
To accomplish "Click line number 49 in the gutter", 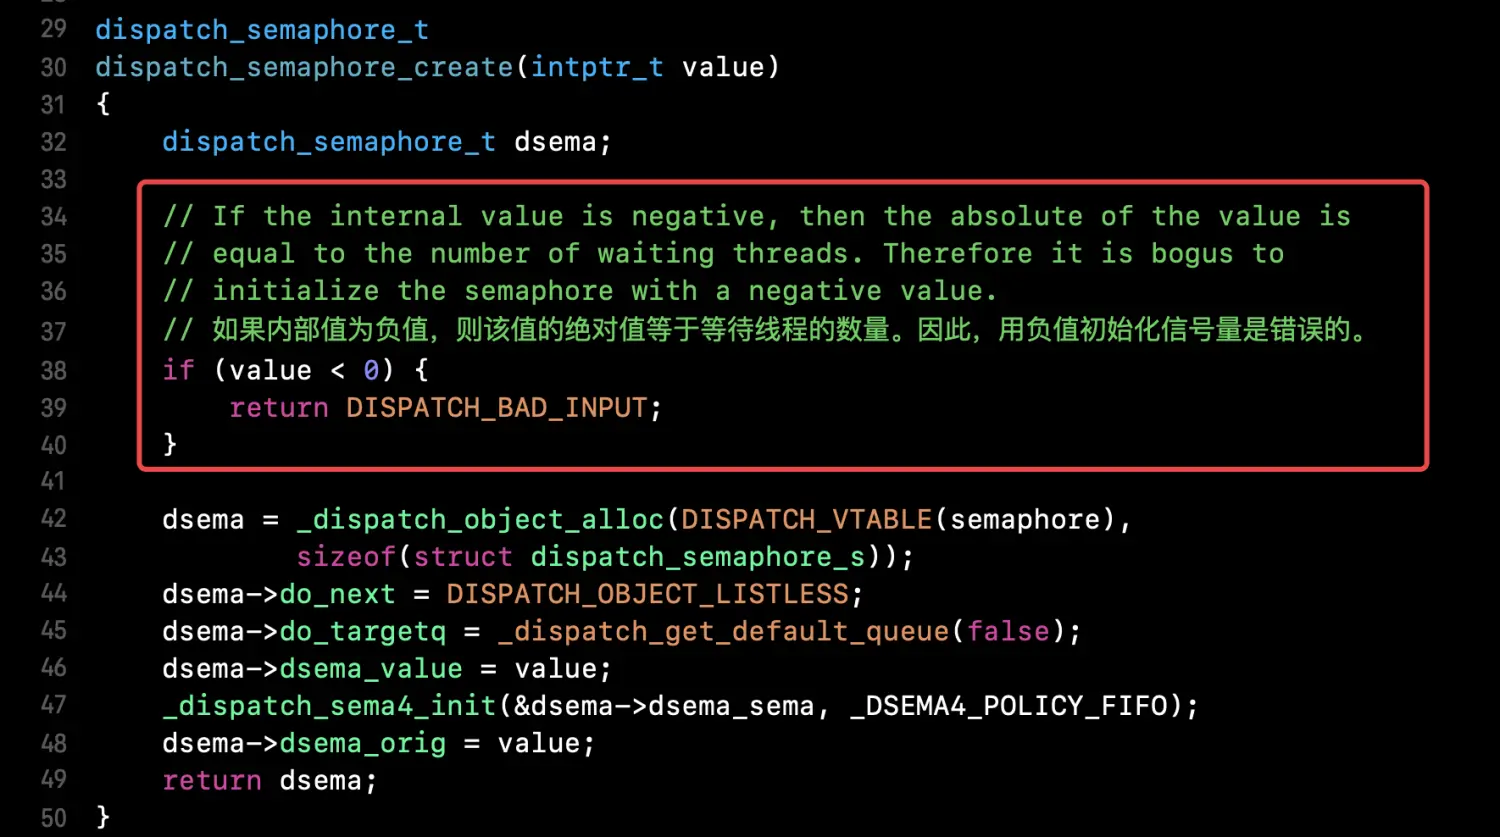I will pos(53,780).
